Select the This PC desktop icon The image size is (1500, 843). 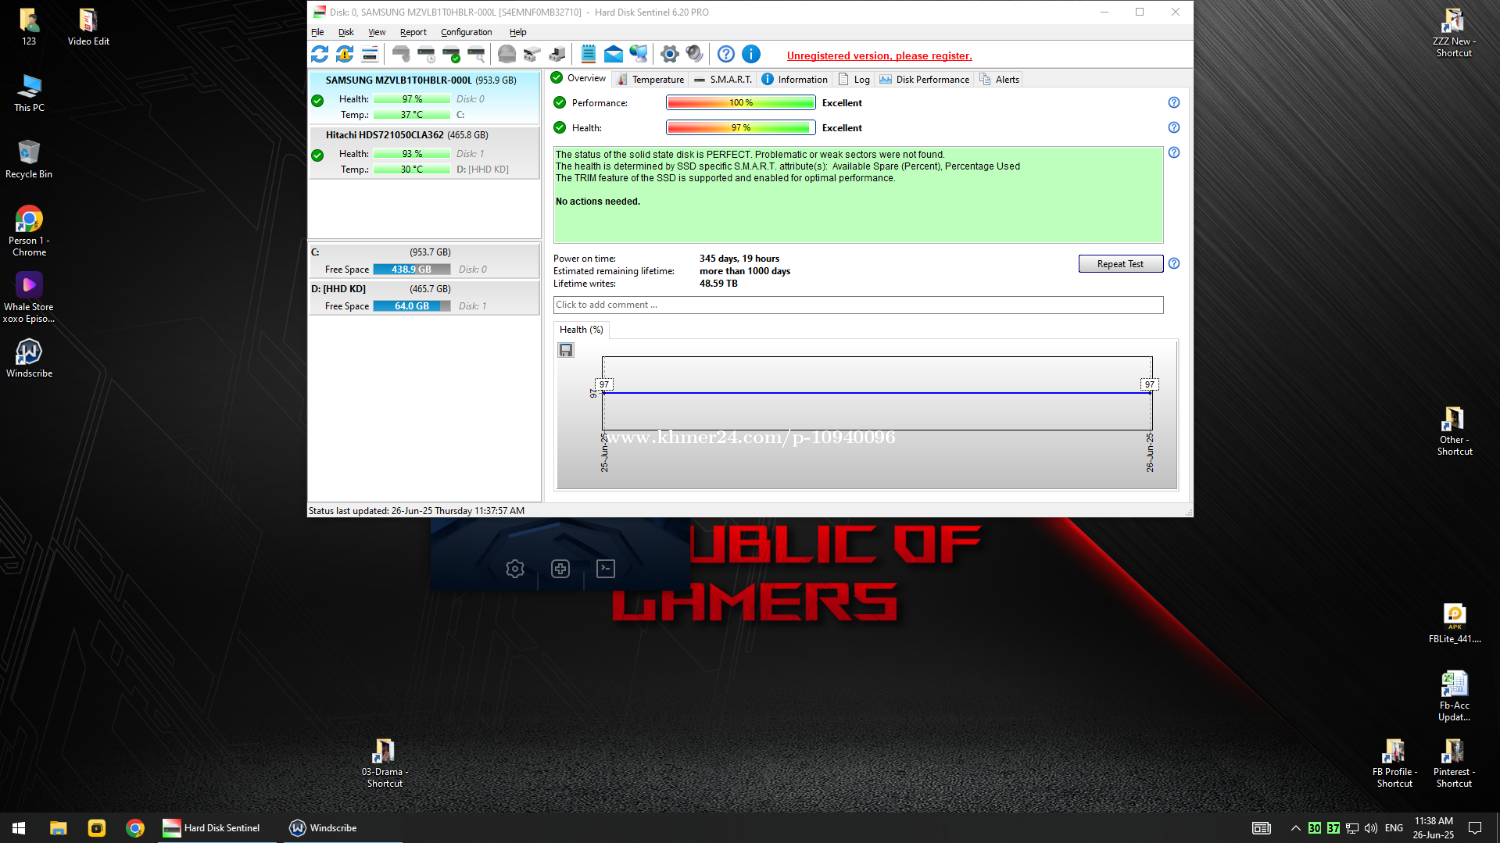click(x=29, y=93)
